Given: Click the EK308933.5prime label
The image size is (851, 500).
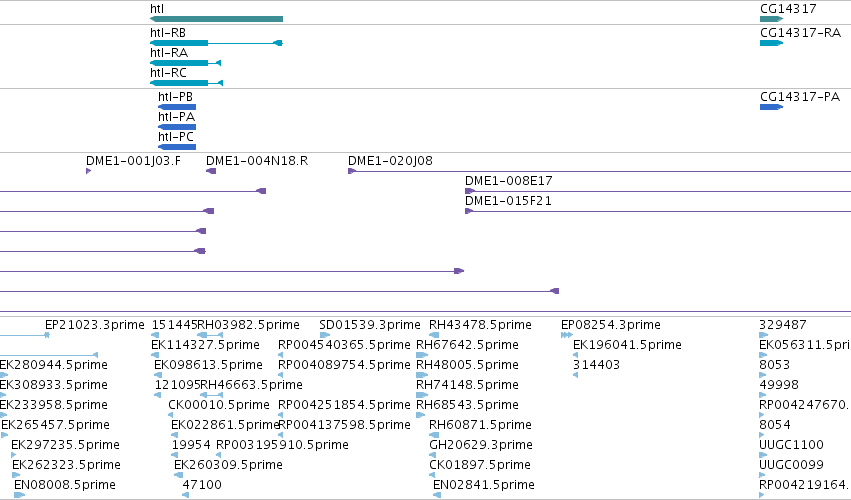Looking at the screenshot, I should [53, 385].
